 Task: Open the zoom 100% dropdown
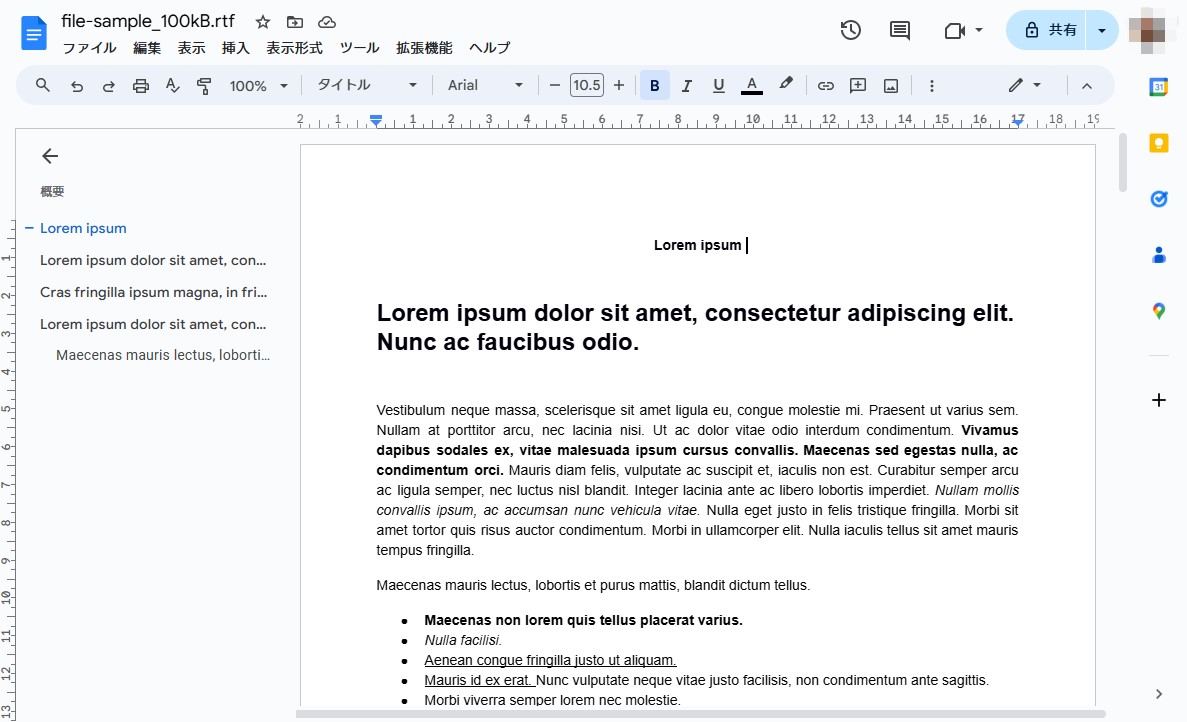coord(258,86)
